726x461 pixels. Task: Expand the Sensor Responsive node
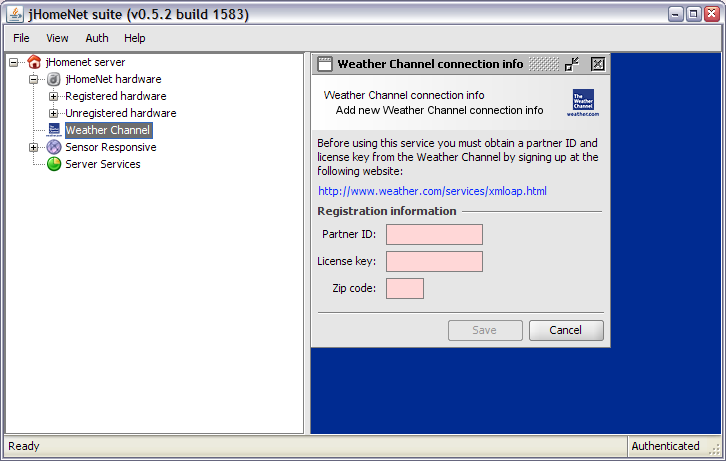[33, 147]
